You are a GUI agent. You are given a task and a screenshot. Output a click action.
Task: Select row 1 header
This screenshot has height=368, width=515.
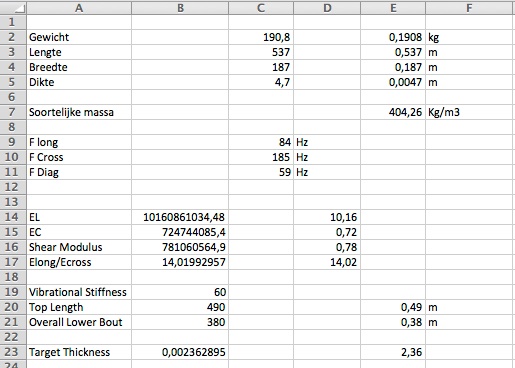pyautogui.click(x=13, y=22)
